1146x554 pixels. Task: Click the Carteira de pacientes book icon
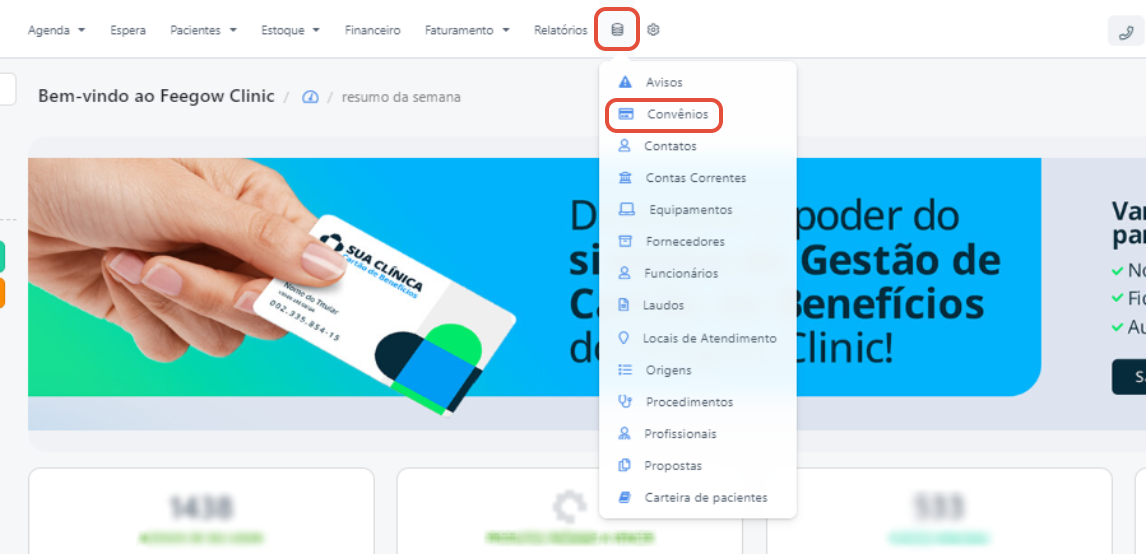click(624, 497)
